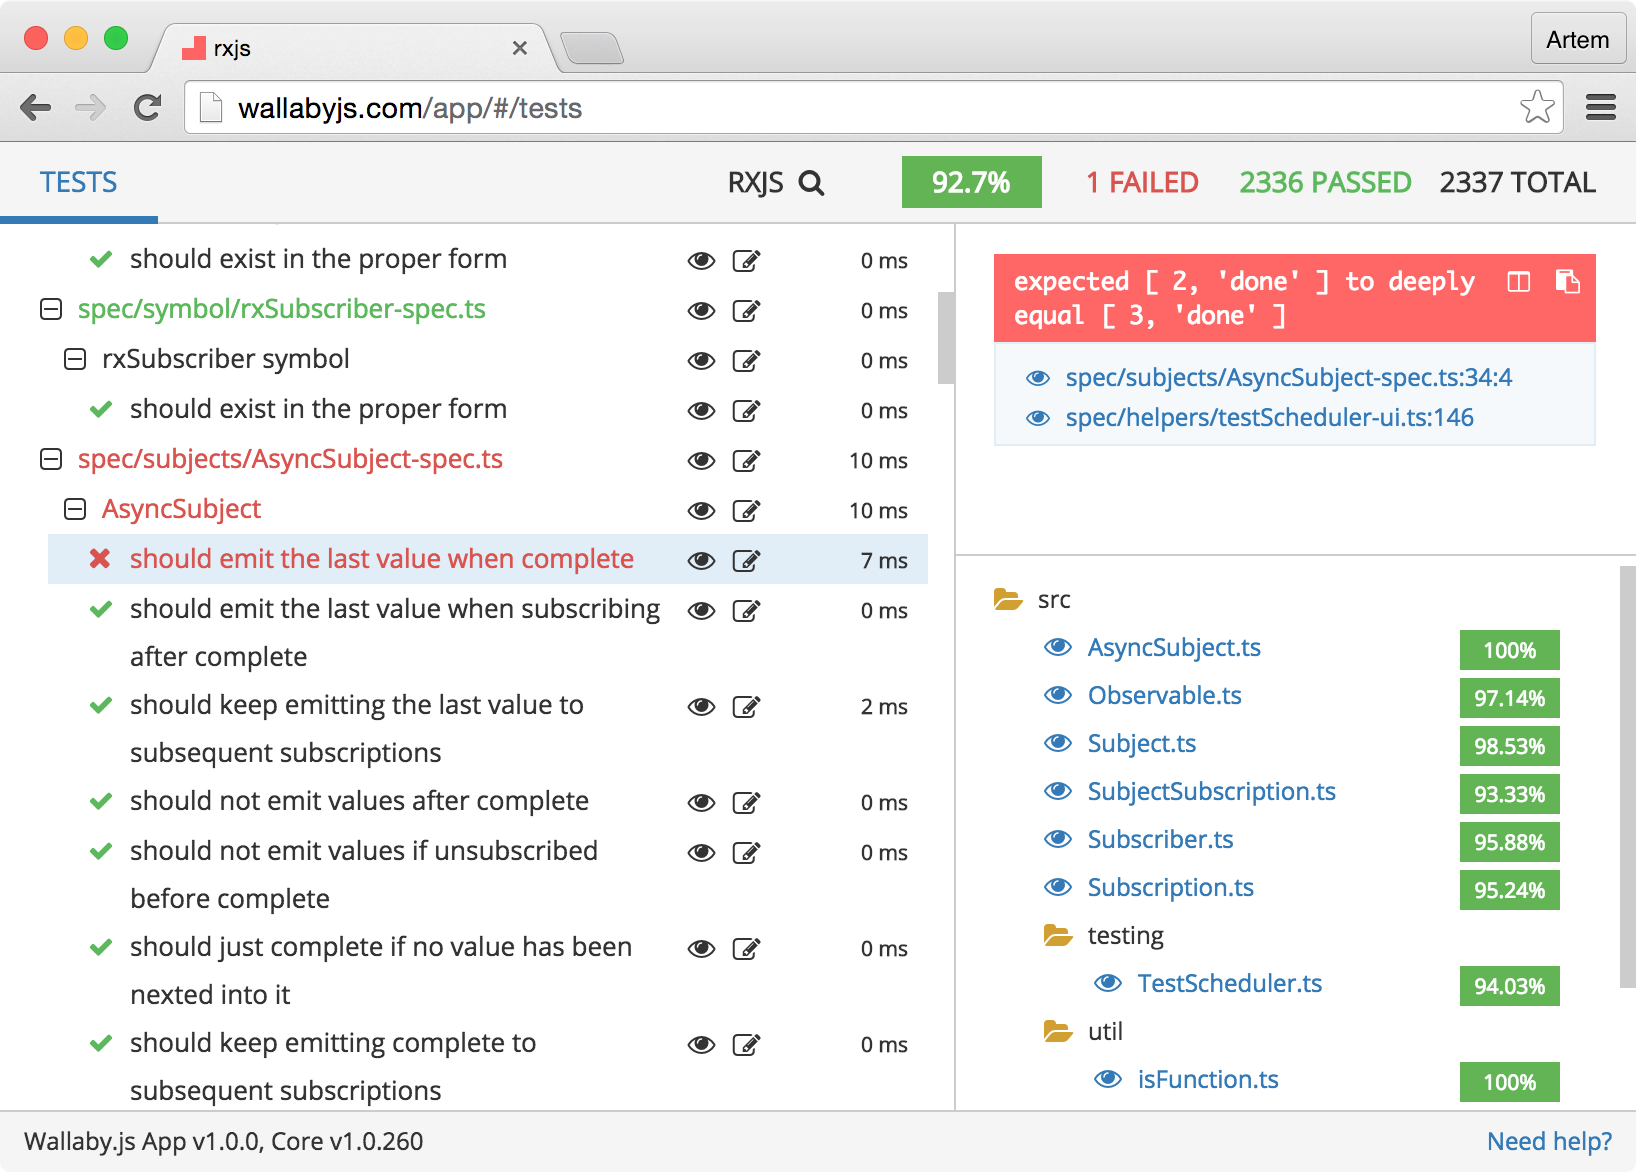
Task: Click browser reload button
Action: coord(147,107)
